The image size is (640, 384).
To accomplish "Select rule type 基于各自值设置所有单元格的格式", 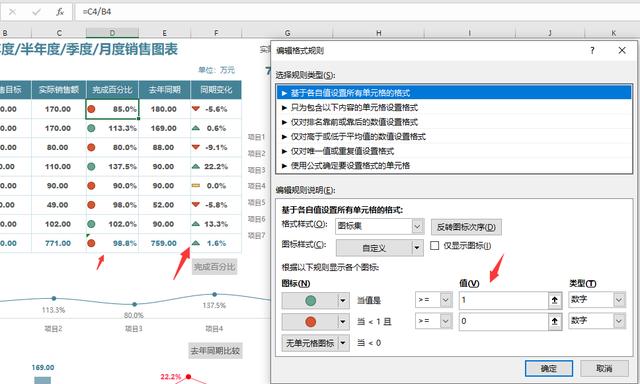I will click(x=454, y=93).
